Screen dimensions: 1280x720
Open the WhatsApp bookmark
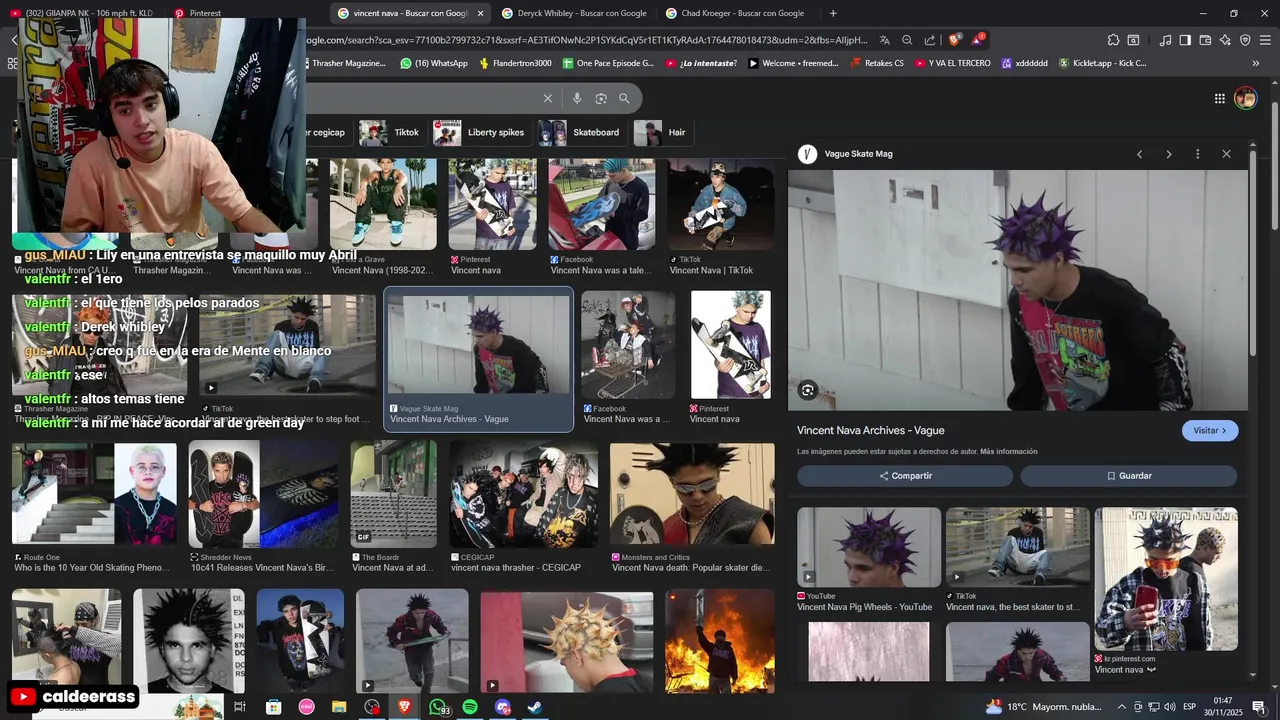(433, 63)
